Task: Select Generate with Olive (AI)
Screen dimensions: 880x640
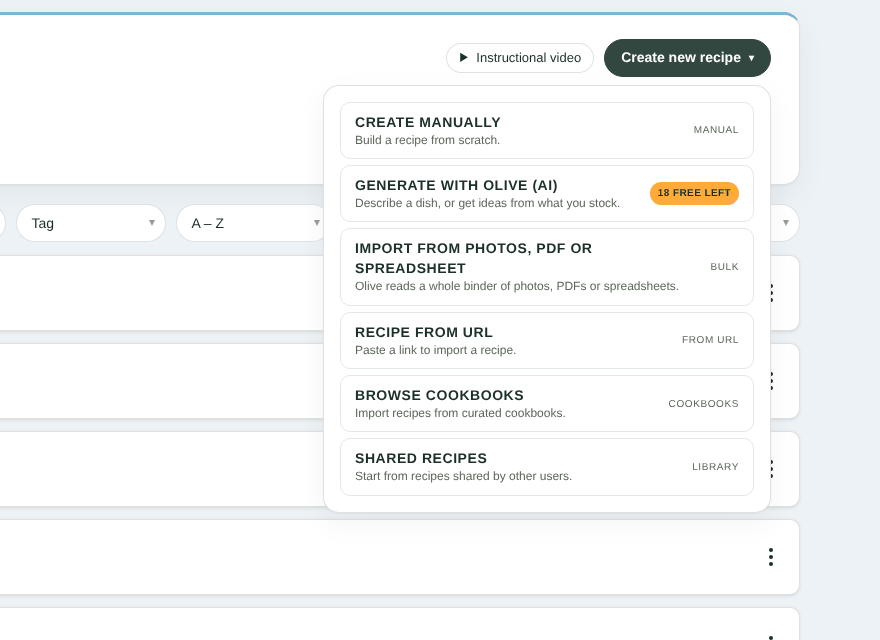Action: (x=547, y=194)
